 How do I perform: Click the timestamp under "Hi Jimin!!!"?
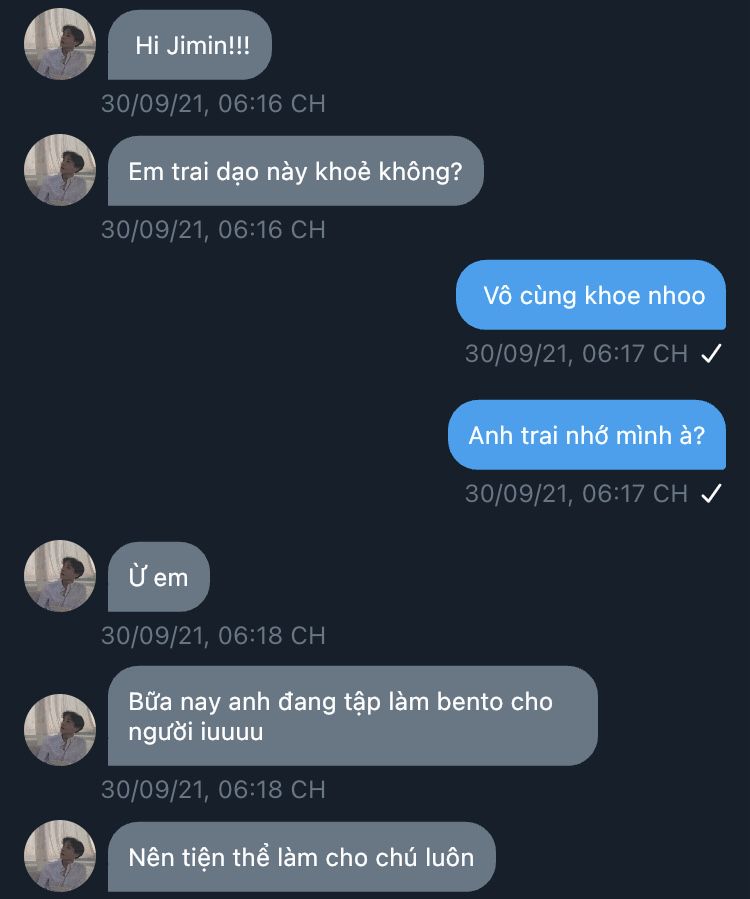tap(213, 104)
